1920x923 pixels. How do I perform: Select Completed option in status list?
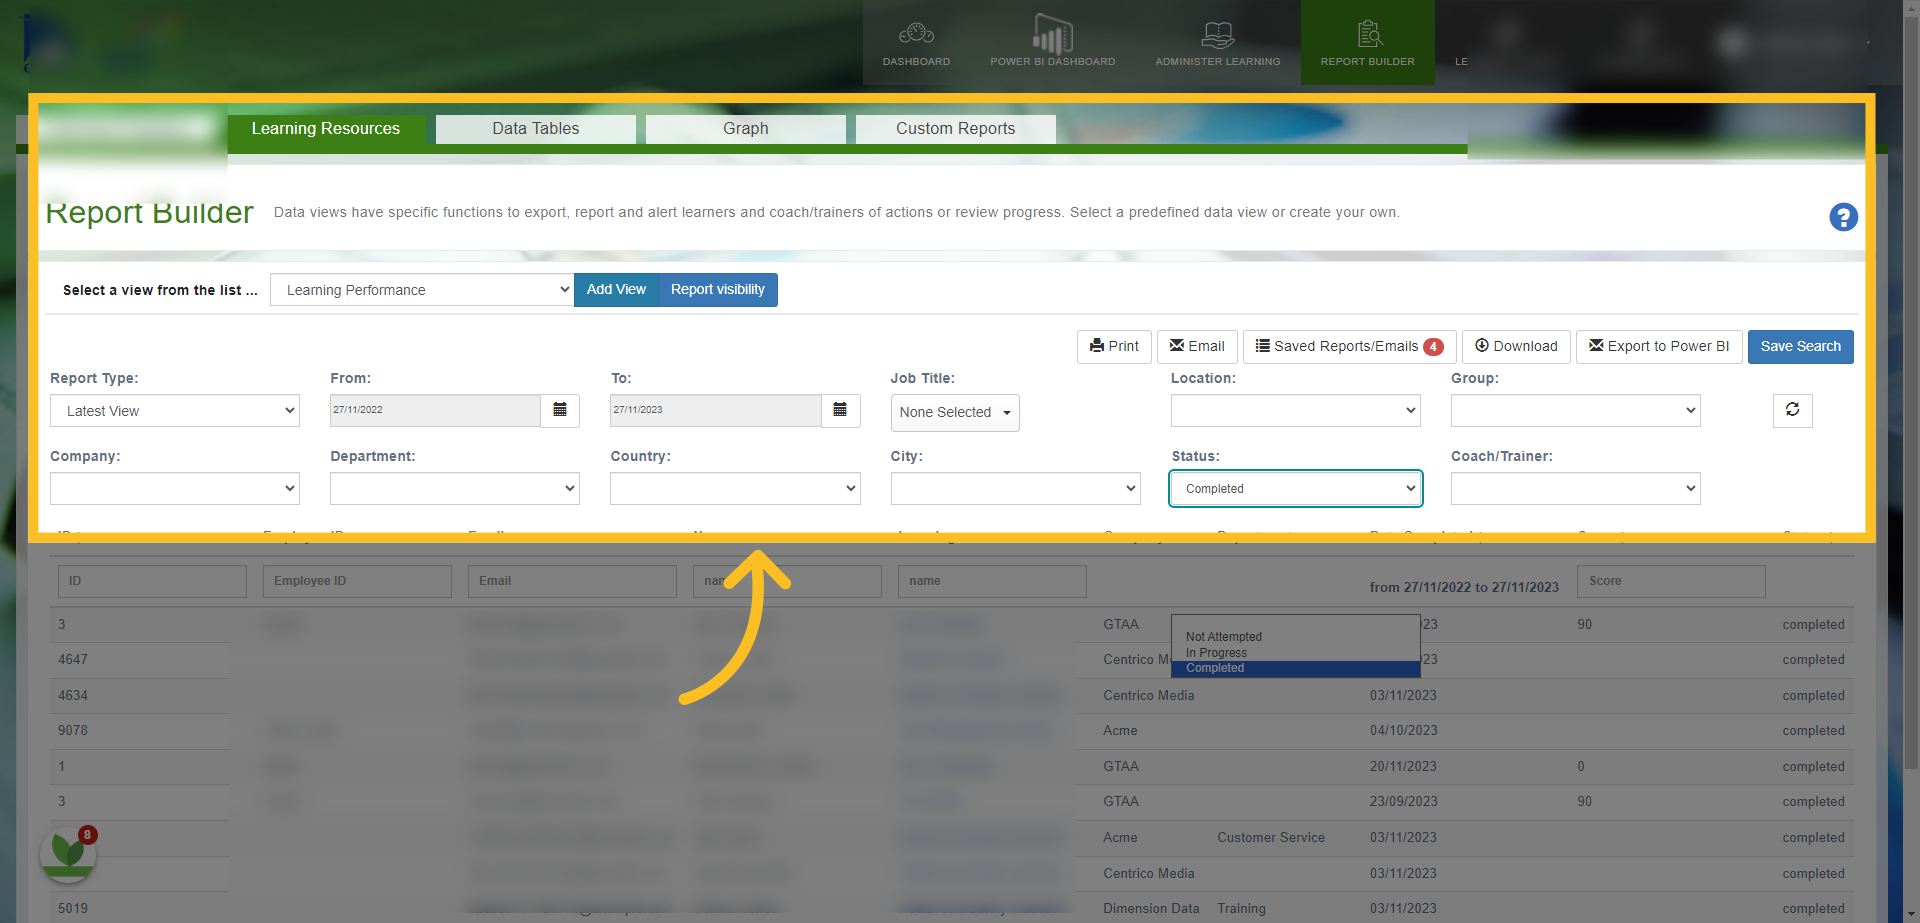point(1296,668)
